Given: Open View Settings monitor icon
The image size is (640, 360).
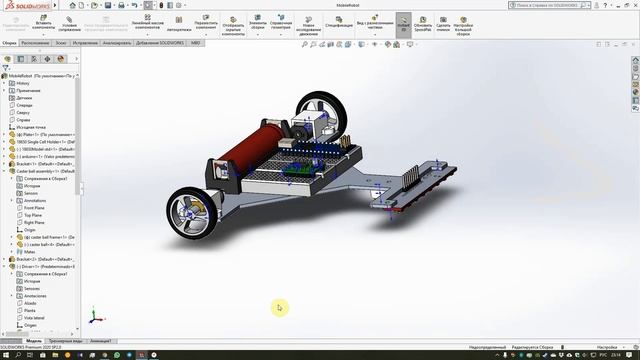Looking at the screenshot, I should click(410, 44).
